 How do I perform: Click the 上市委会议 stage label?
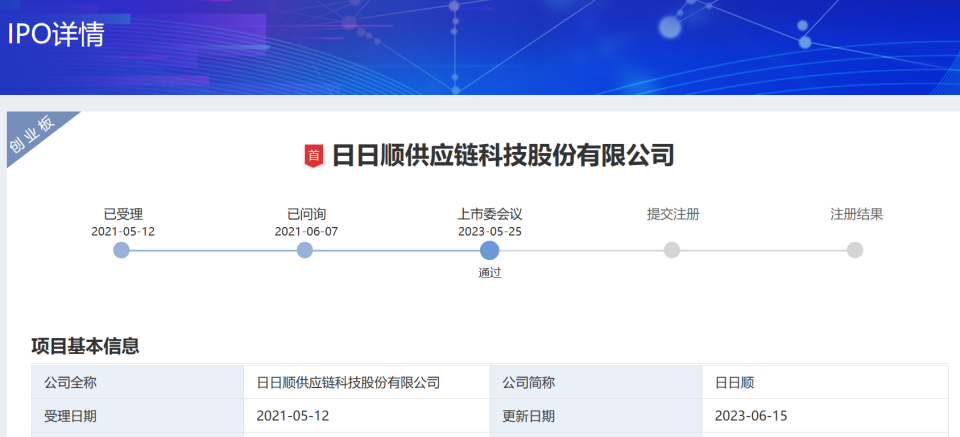click(x=490, y=214)
